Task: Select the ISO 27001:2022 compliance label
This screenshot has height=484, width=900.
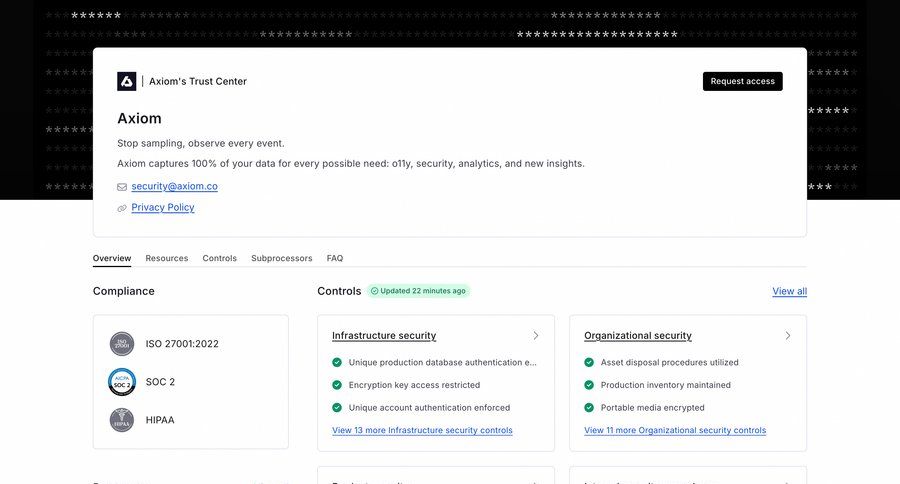Action: tap(182, 344)
